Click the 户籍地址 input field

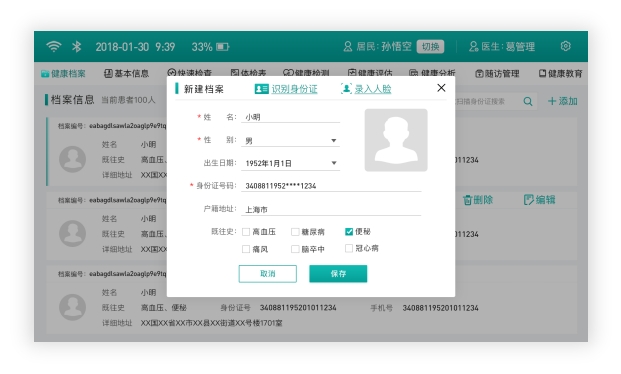(331, 209)
